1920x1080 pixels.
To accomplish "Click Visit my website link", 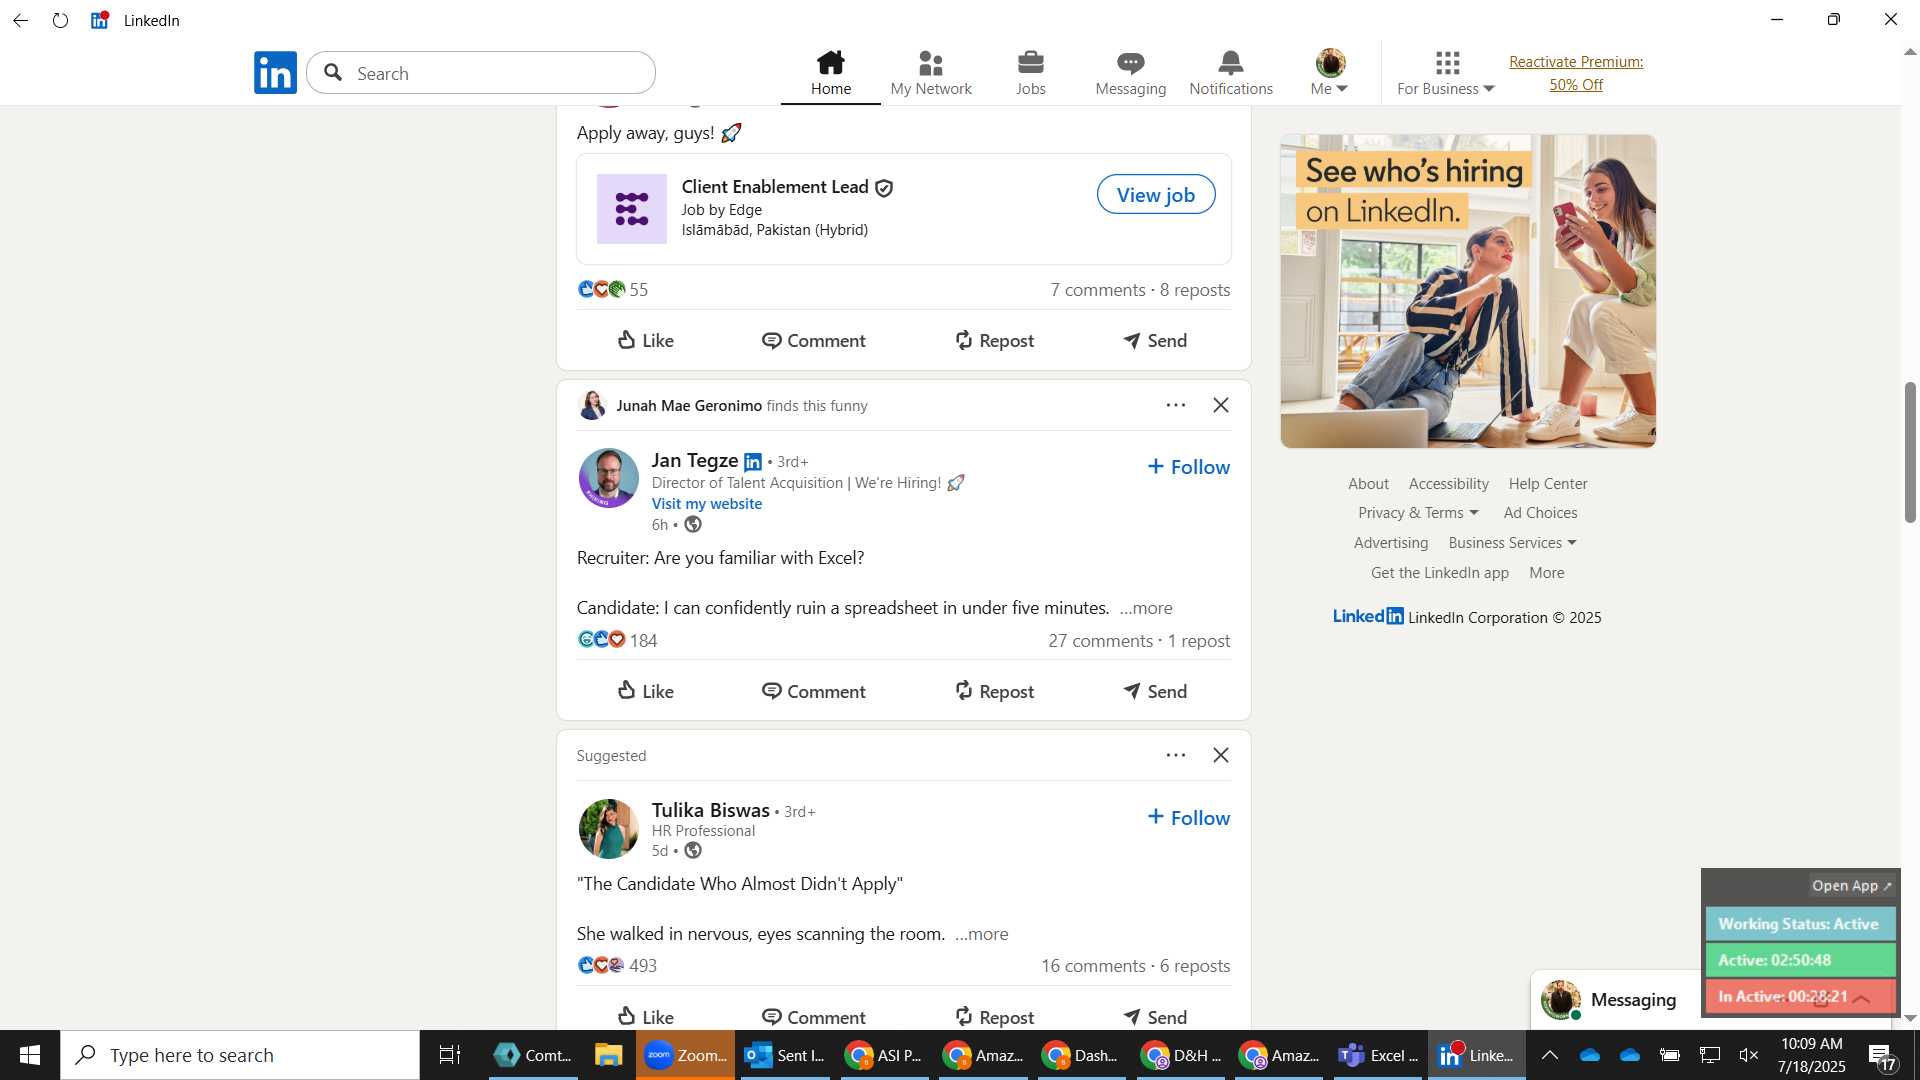I will point(706,504).
